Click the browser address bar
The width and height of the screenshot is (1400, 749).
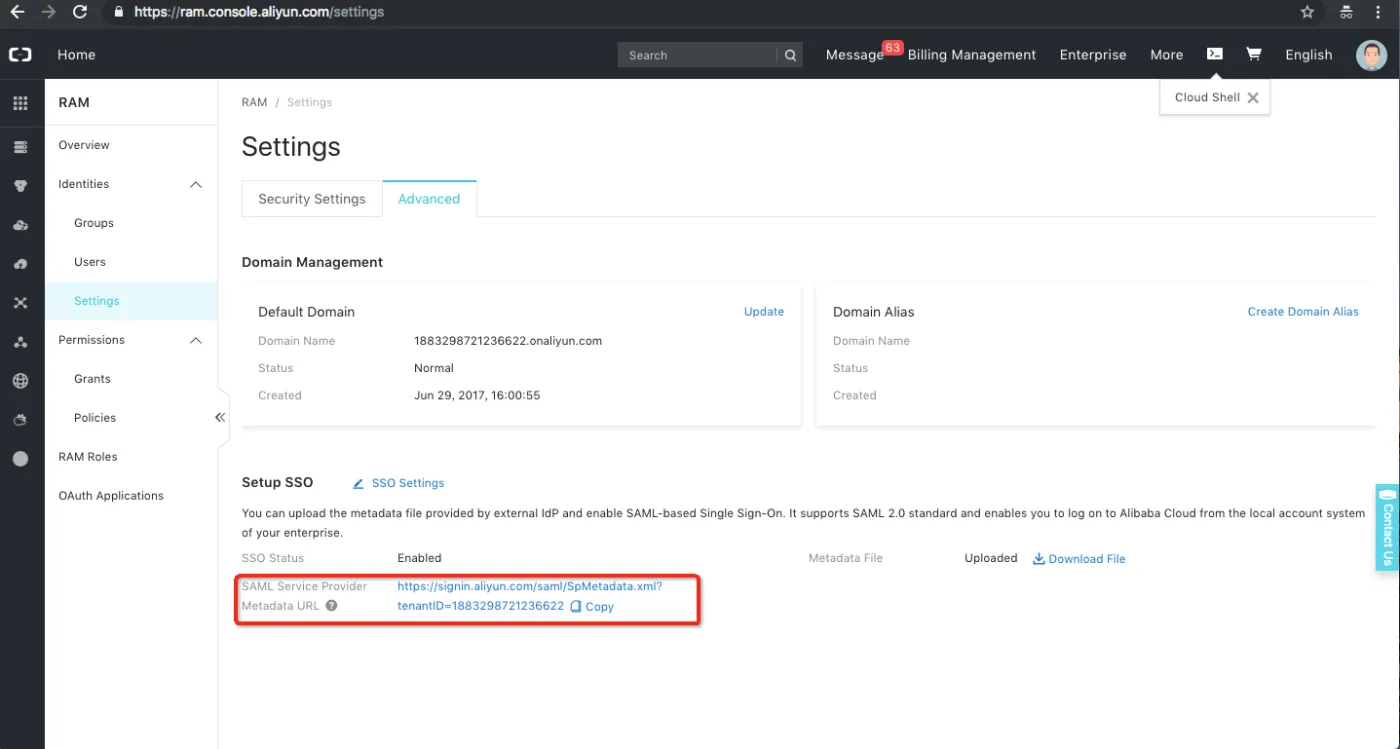pos(700,13)
